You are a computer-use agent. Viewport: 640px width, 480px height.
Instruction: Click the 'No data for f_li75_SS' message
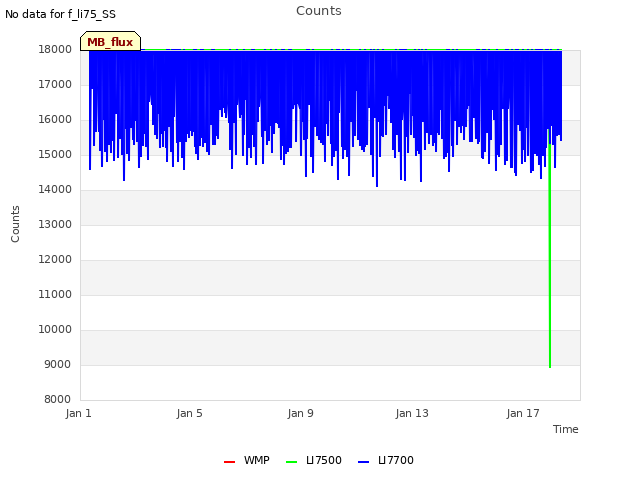60,14
